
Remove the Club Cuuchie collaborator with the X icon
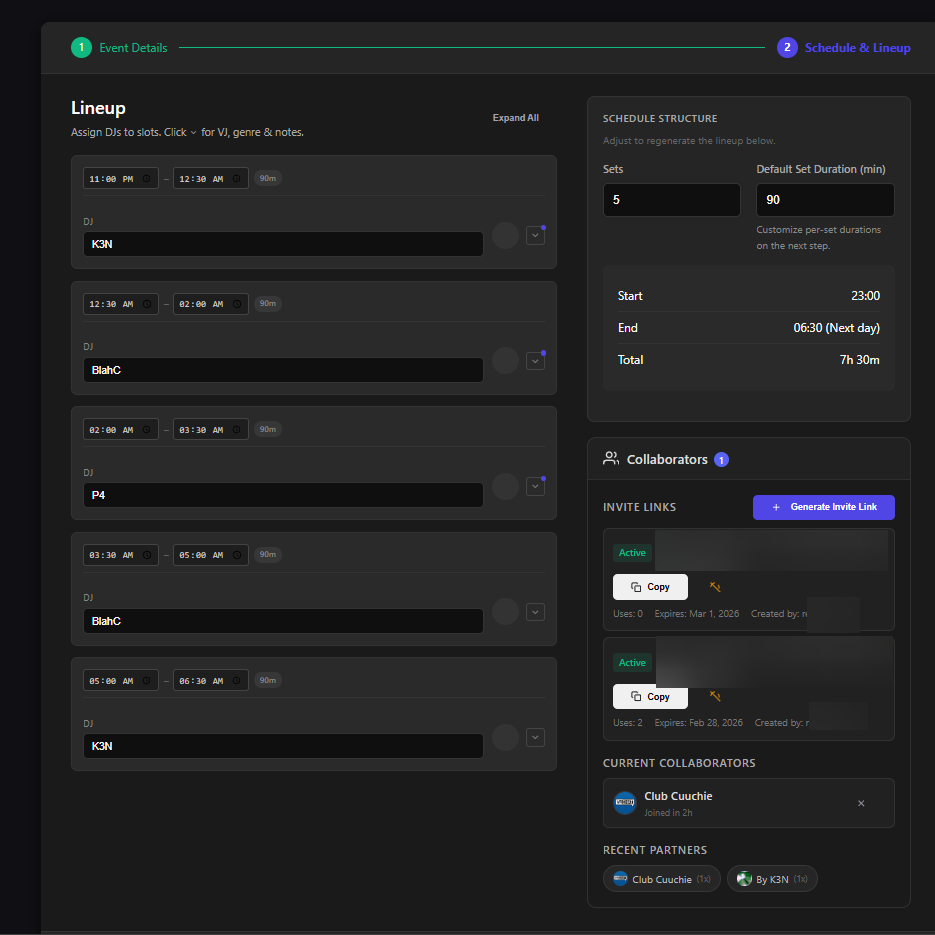click(861, 803)
